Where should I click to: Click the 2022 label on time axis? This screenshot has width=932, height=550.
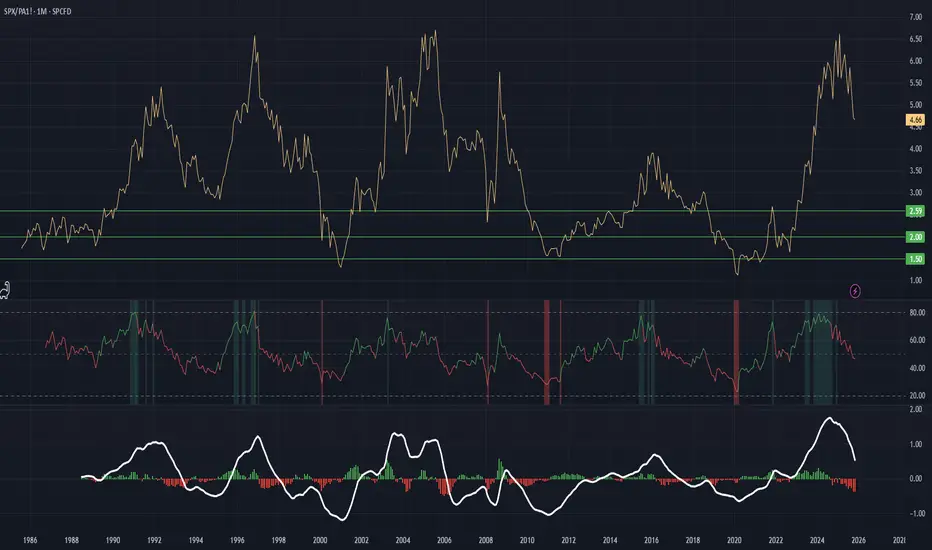776,540
